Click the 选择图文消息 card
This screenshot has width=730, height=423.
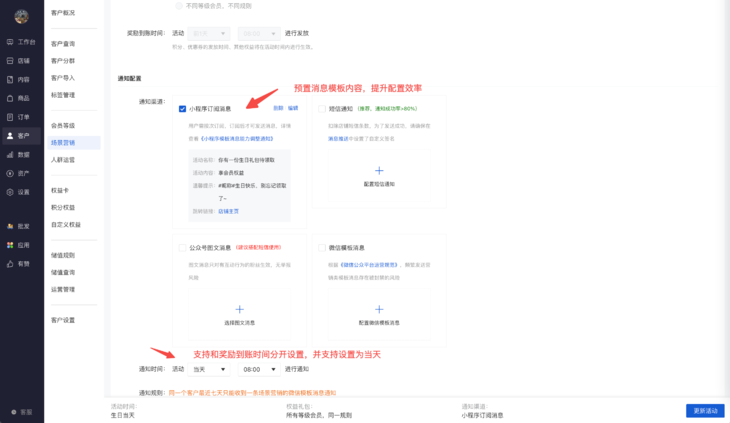[239, 315]
